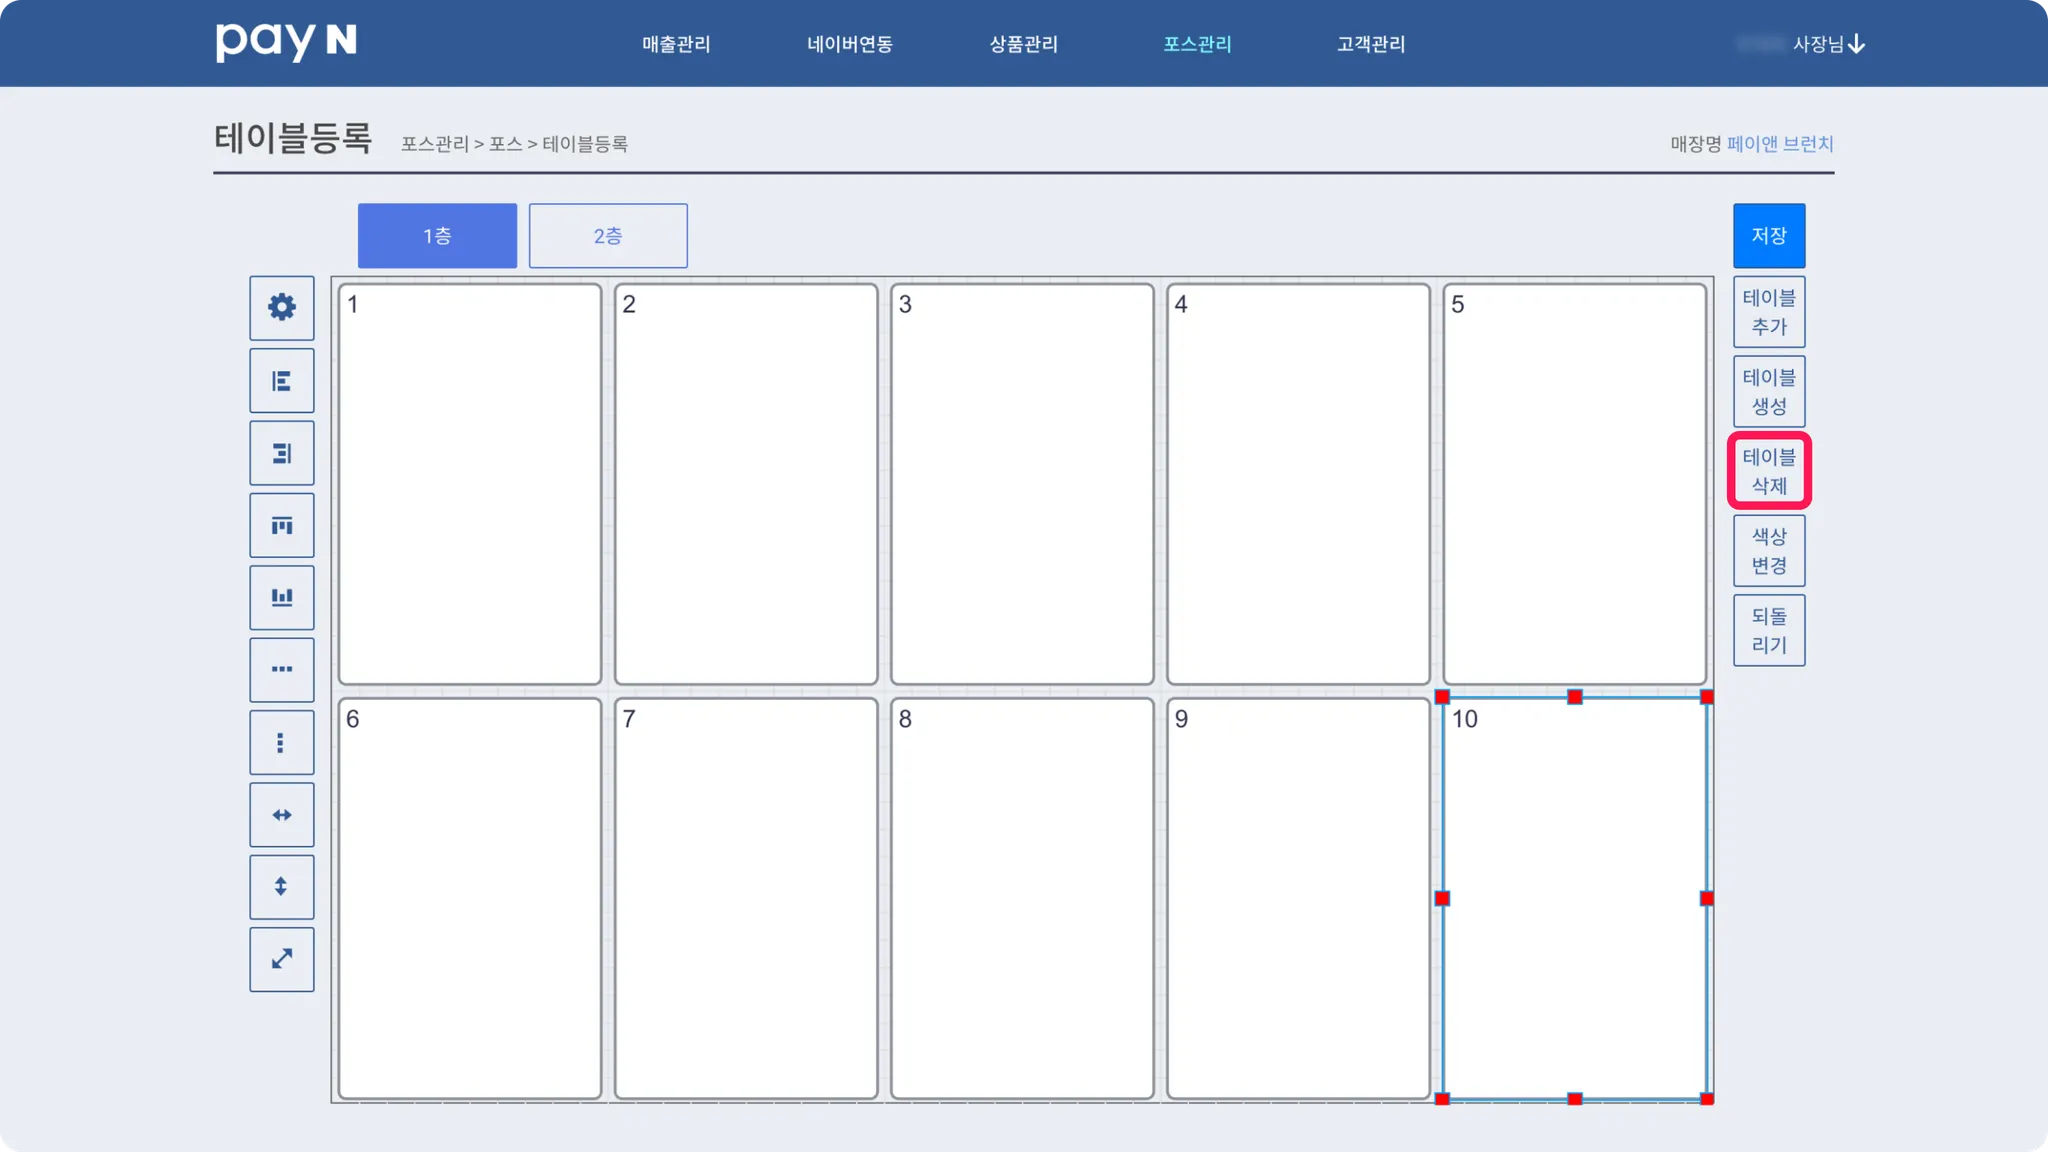Open the 네이버연동 menu
The image size is (2048, 1152).
[850, 44]
